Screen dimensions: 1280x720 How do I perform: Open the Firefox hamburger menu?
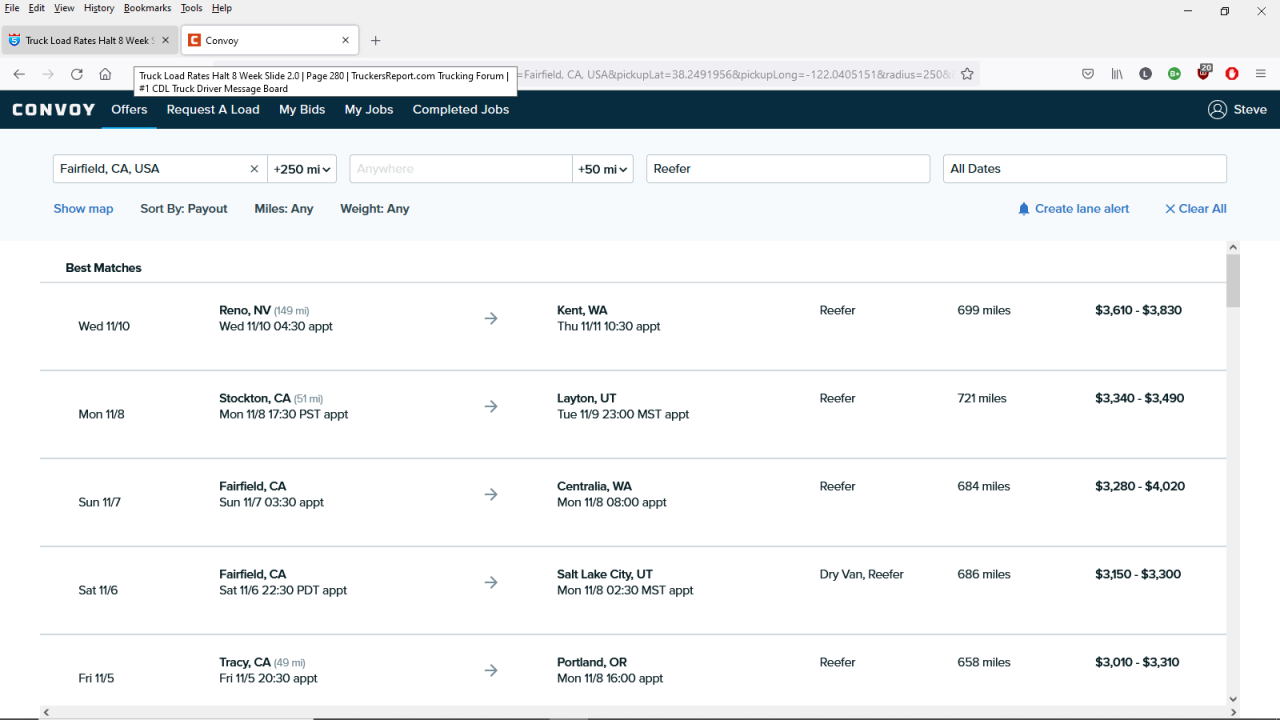tap(1261, 74)
